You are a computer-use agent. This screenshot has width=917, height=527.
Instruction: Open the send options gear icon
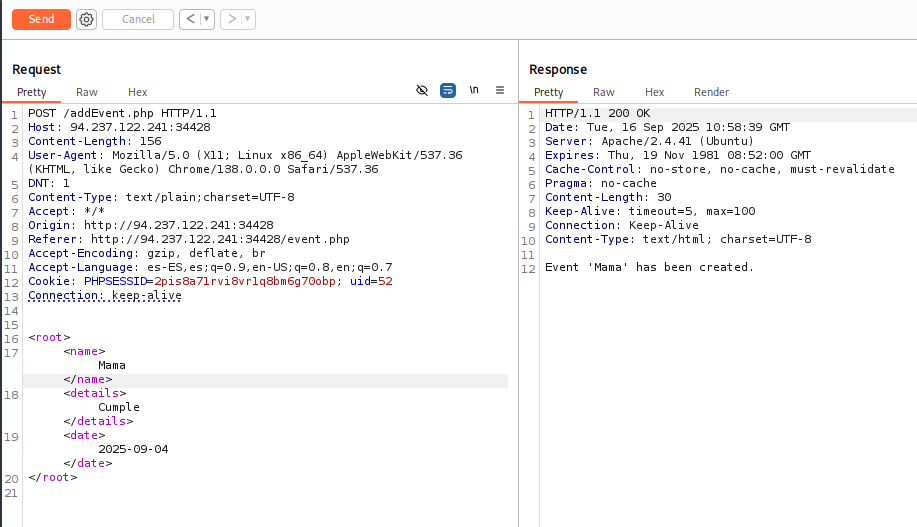(x=86, y=19)
